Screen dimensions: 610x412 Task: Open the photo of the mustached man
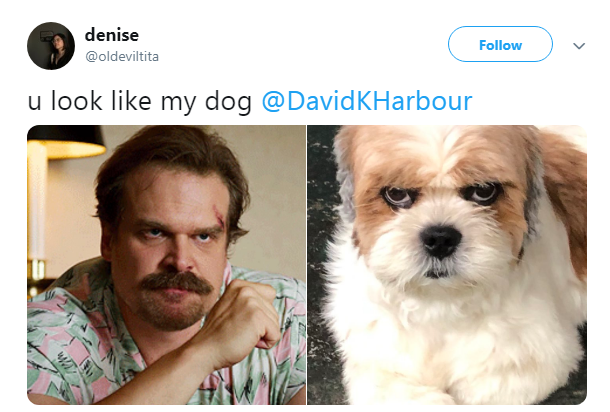166,265
